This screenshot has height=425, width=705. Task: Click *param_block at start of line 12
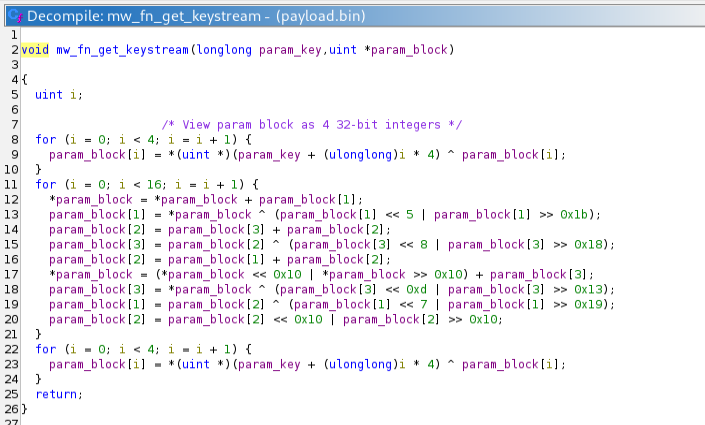coord(91,199)
